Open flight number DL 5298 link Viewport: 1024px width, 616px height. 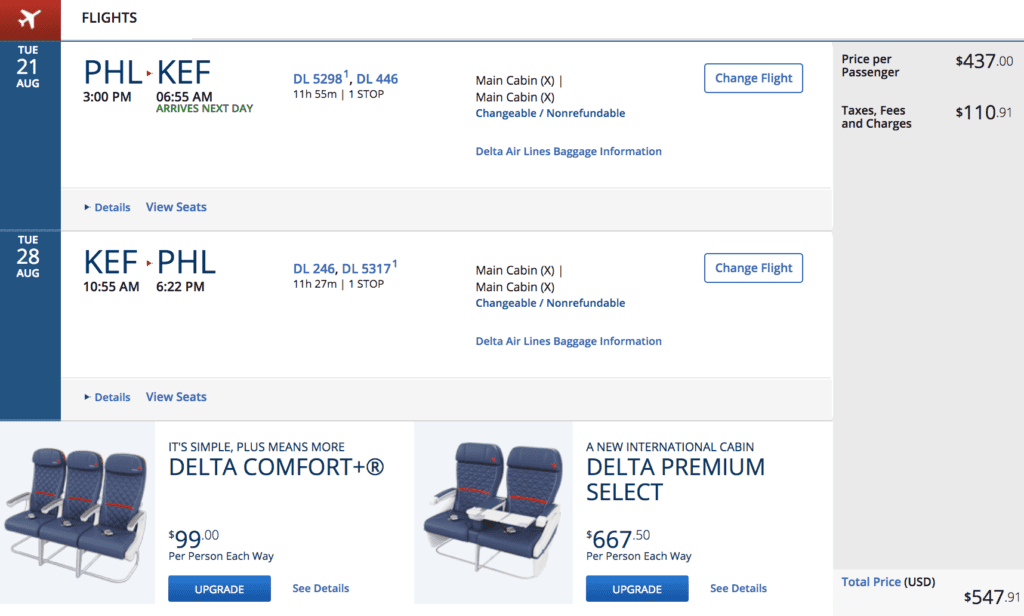pos(318,79)
